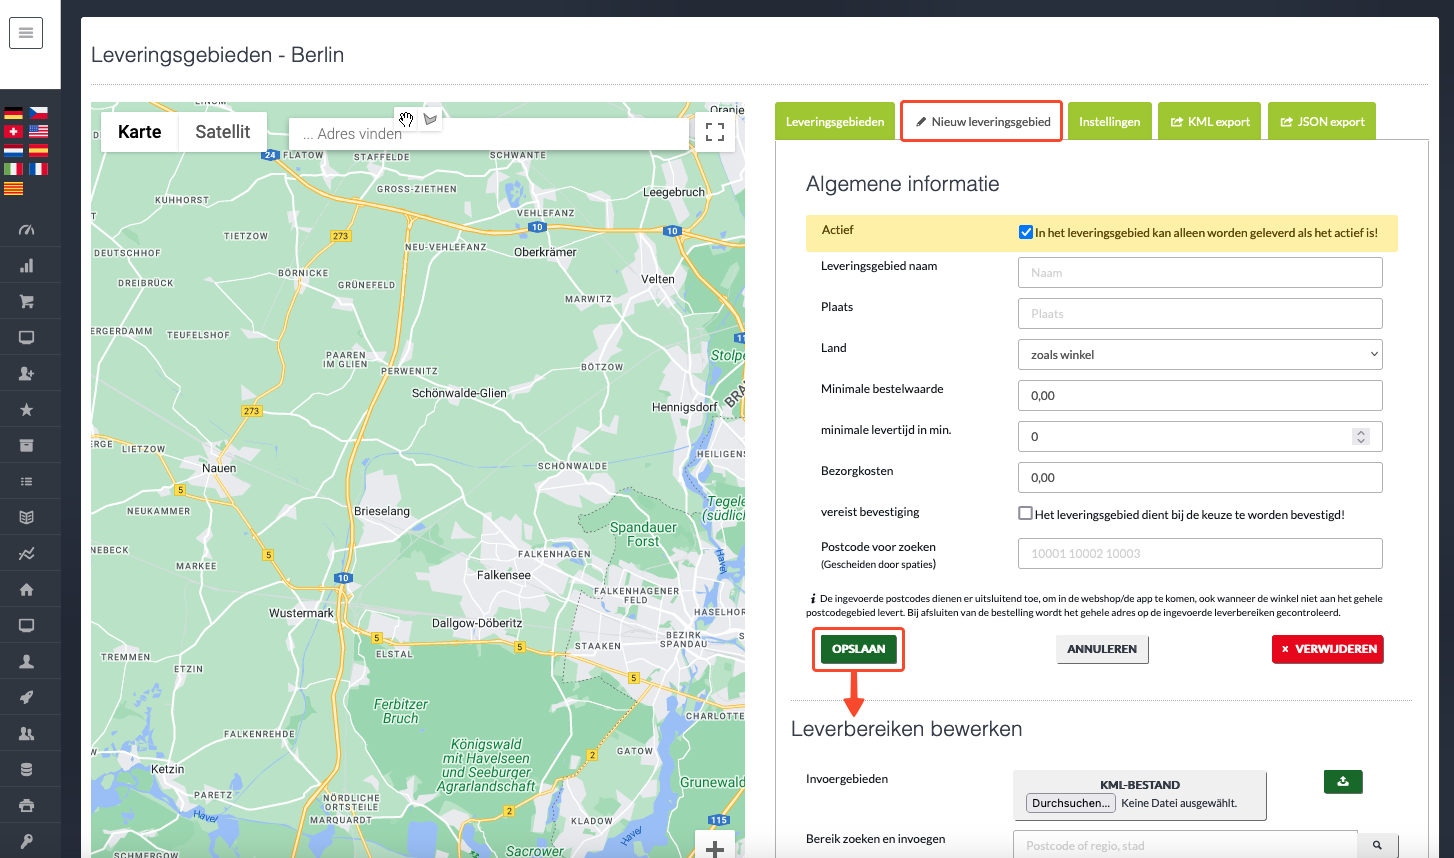This screenshot has width=1454, height=858.
Task: Open the bar chart statistics sidebar icon
Action: pos(27,266)
